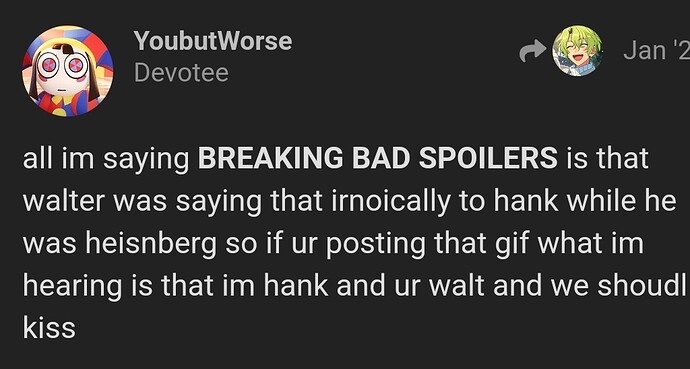Screen dimensions: 690x369
Task: Click the Devotee user title
Action: 181,73
